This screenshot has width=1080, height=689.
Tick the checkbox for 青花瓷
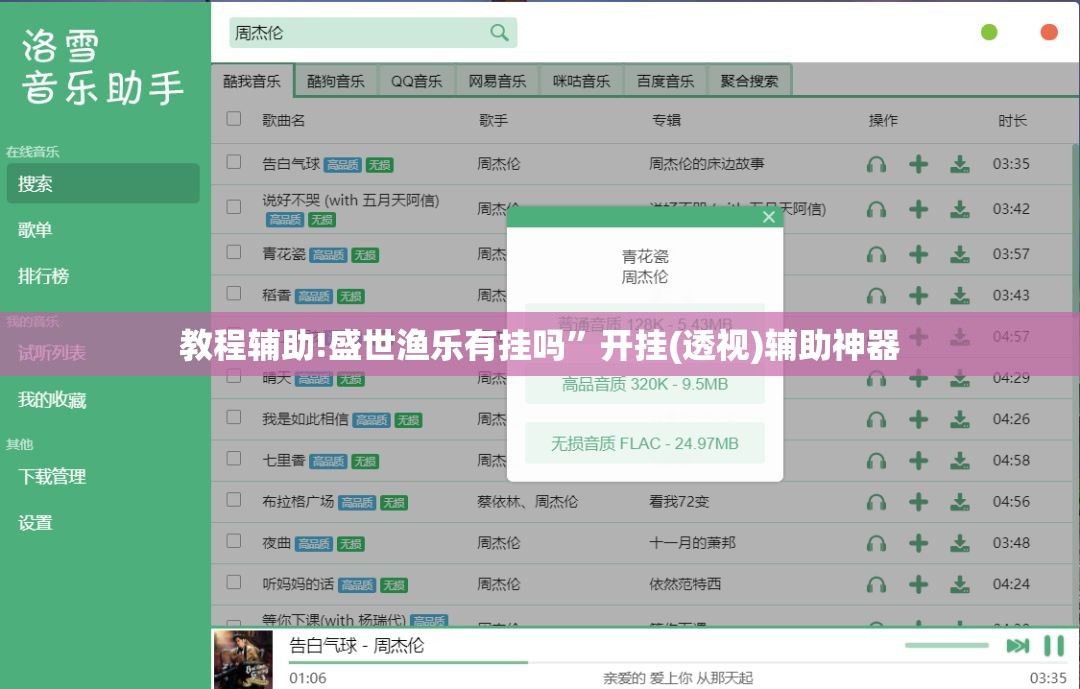[233, 252]
